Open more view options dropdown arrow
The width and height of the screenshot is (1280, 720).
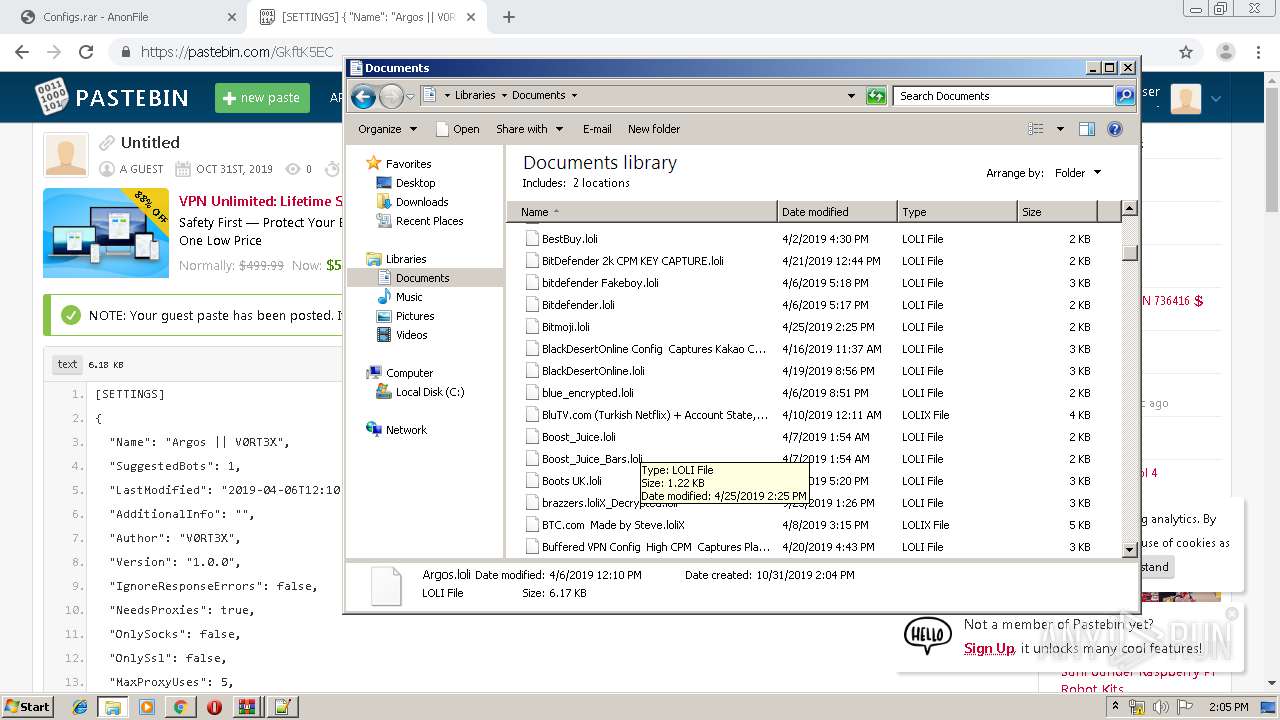[1060, 129]
